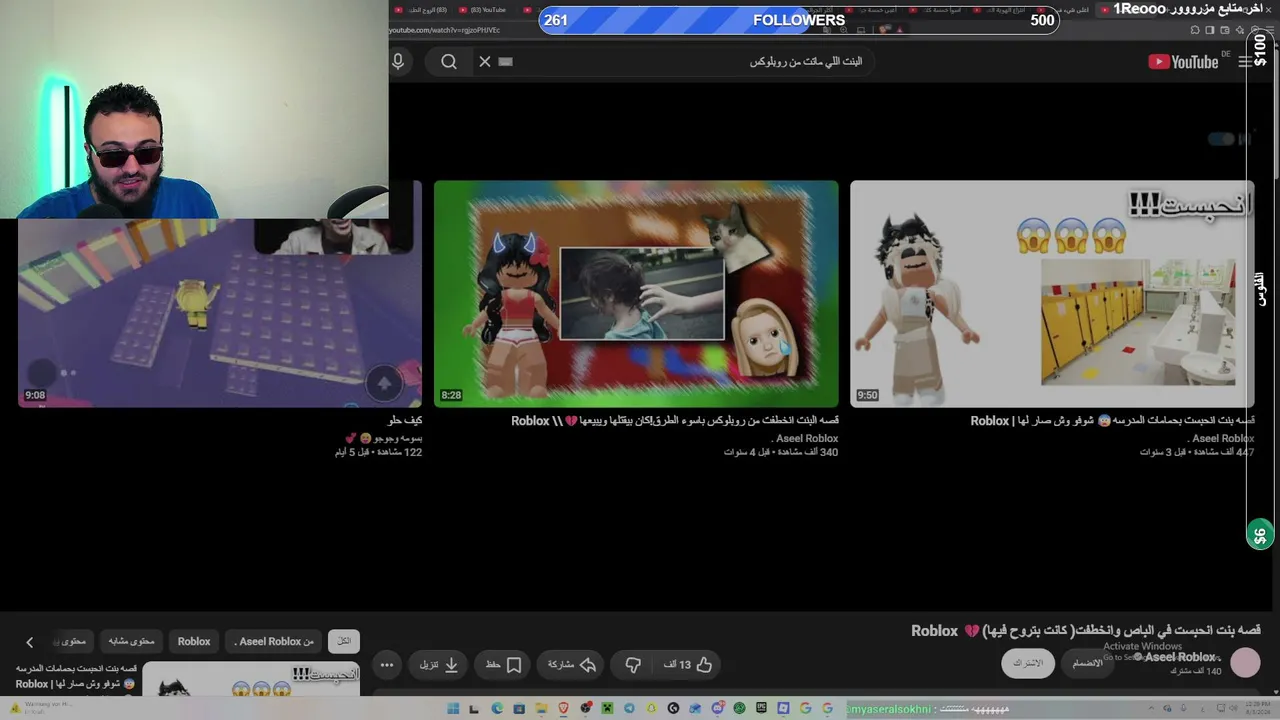Open Brave browser from the taskbar
The image size is (1280, 720).
pos(563,709)
